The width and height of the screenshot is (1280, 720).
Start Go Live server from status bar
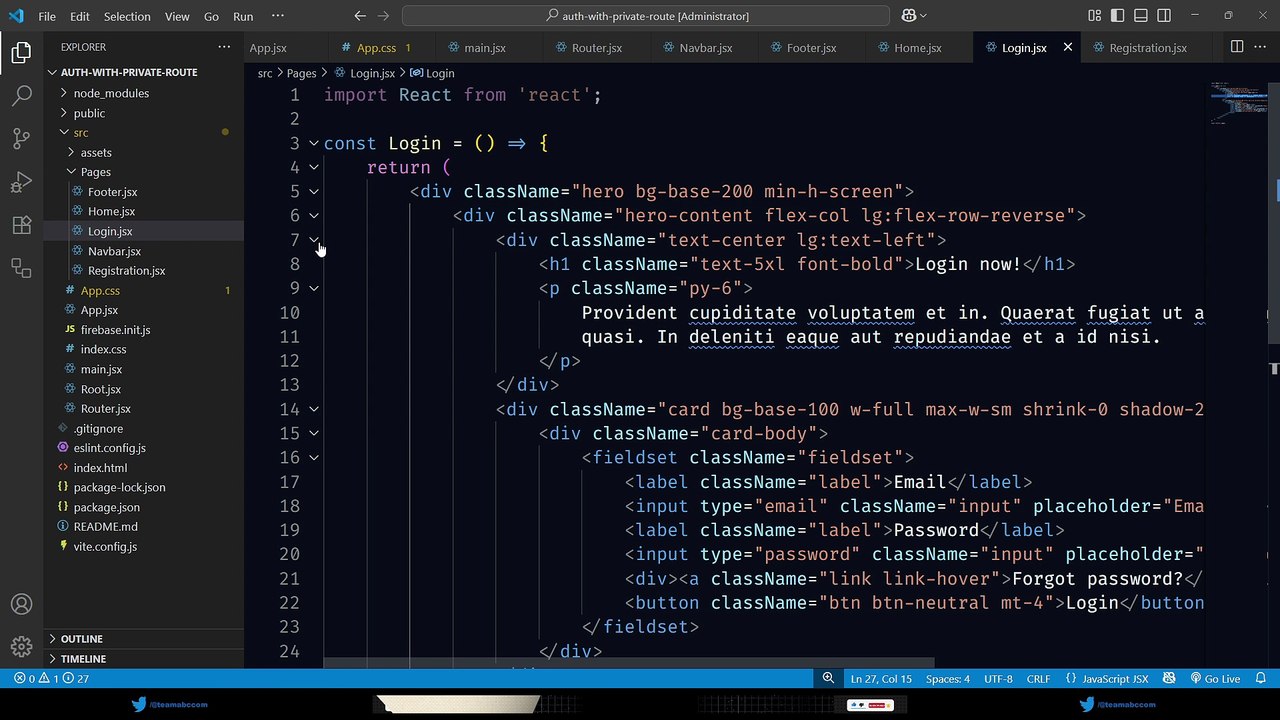click(x=1215, y=679)
